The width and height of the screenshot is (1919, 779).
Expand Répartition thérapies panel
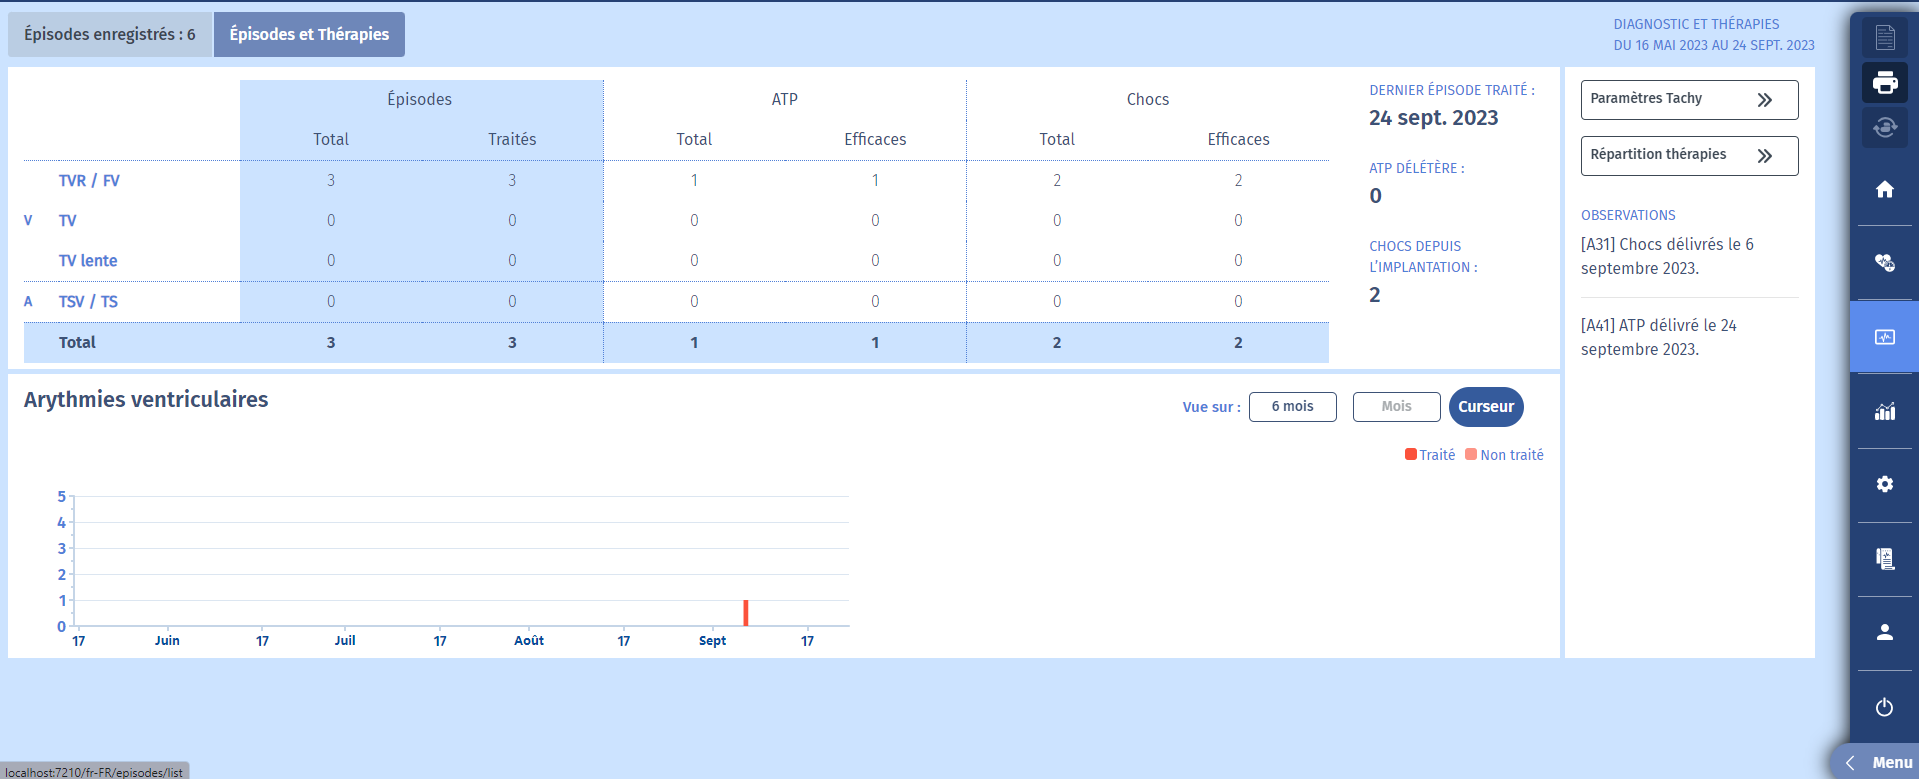(x=1688, y=155)
